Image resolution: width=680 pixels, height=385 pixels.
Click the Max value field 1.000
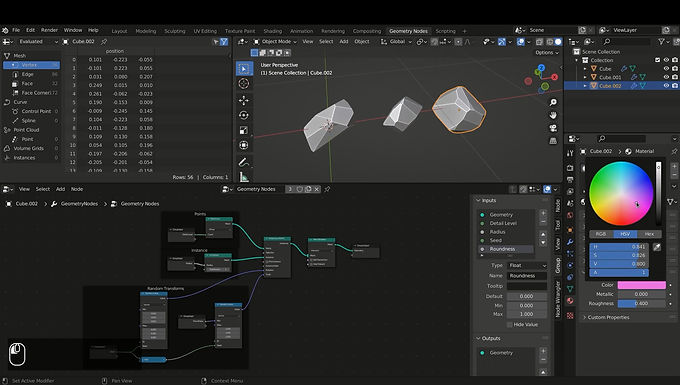click(527, 314)
